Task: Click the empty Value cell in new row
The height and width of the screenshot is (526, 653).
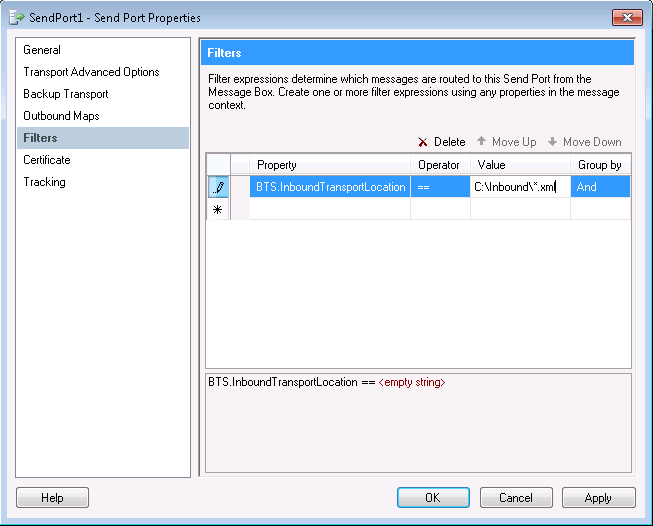Action: [520, 209]
